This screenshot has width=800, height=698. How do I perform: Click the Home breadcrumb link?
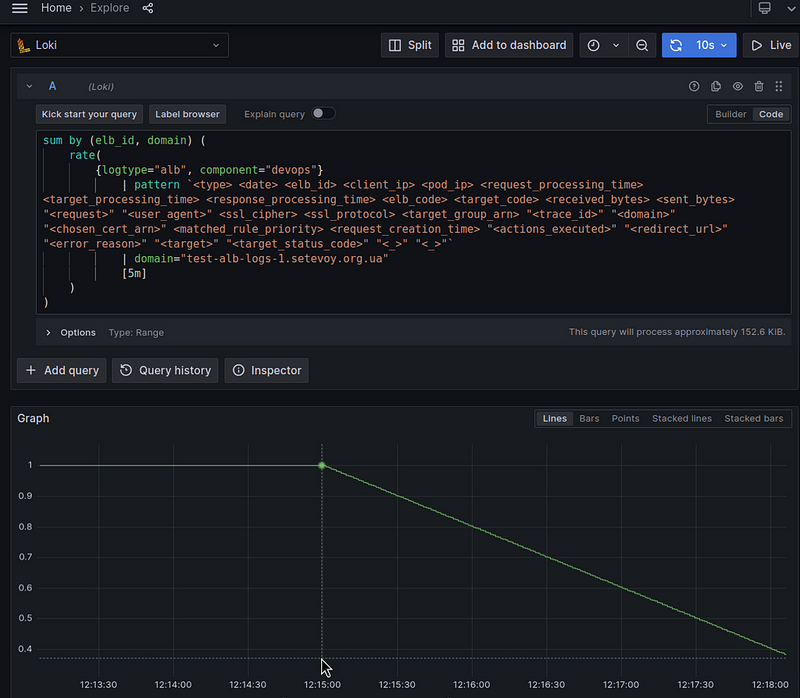56,8
